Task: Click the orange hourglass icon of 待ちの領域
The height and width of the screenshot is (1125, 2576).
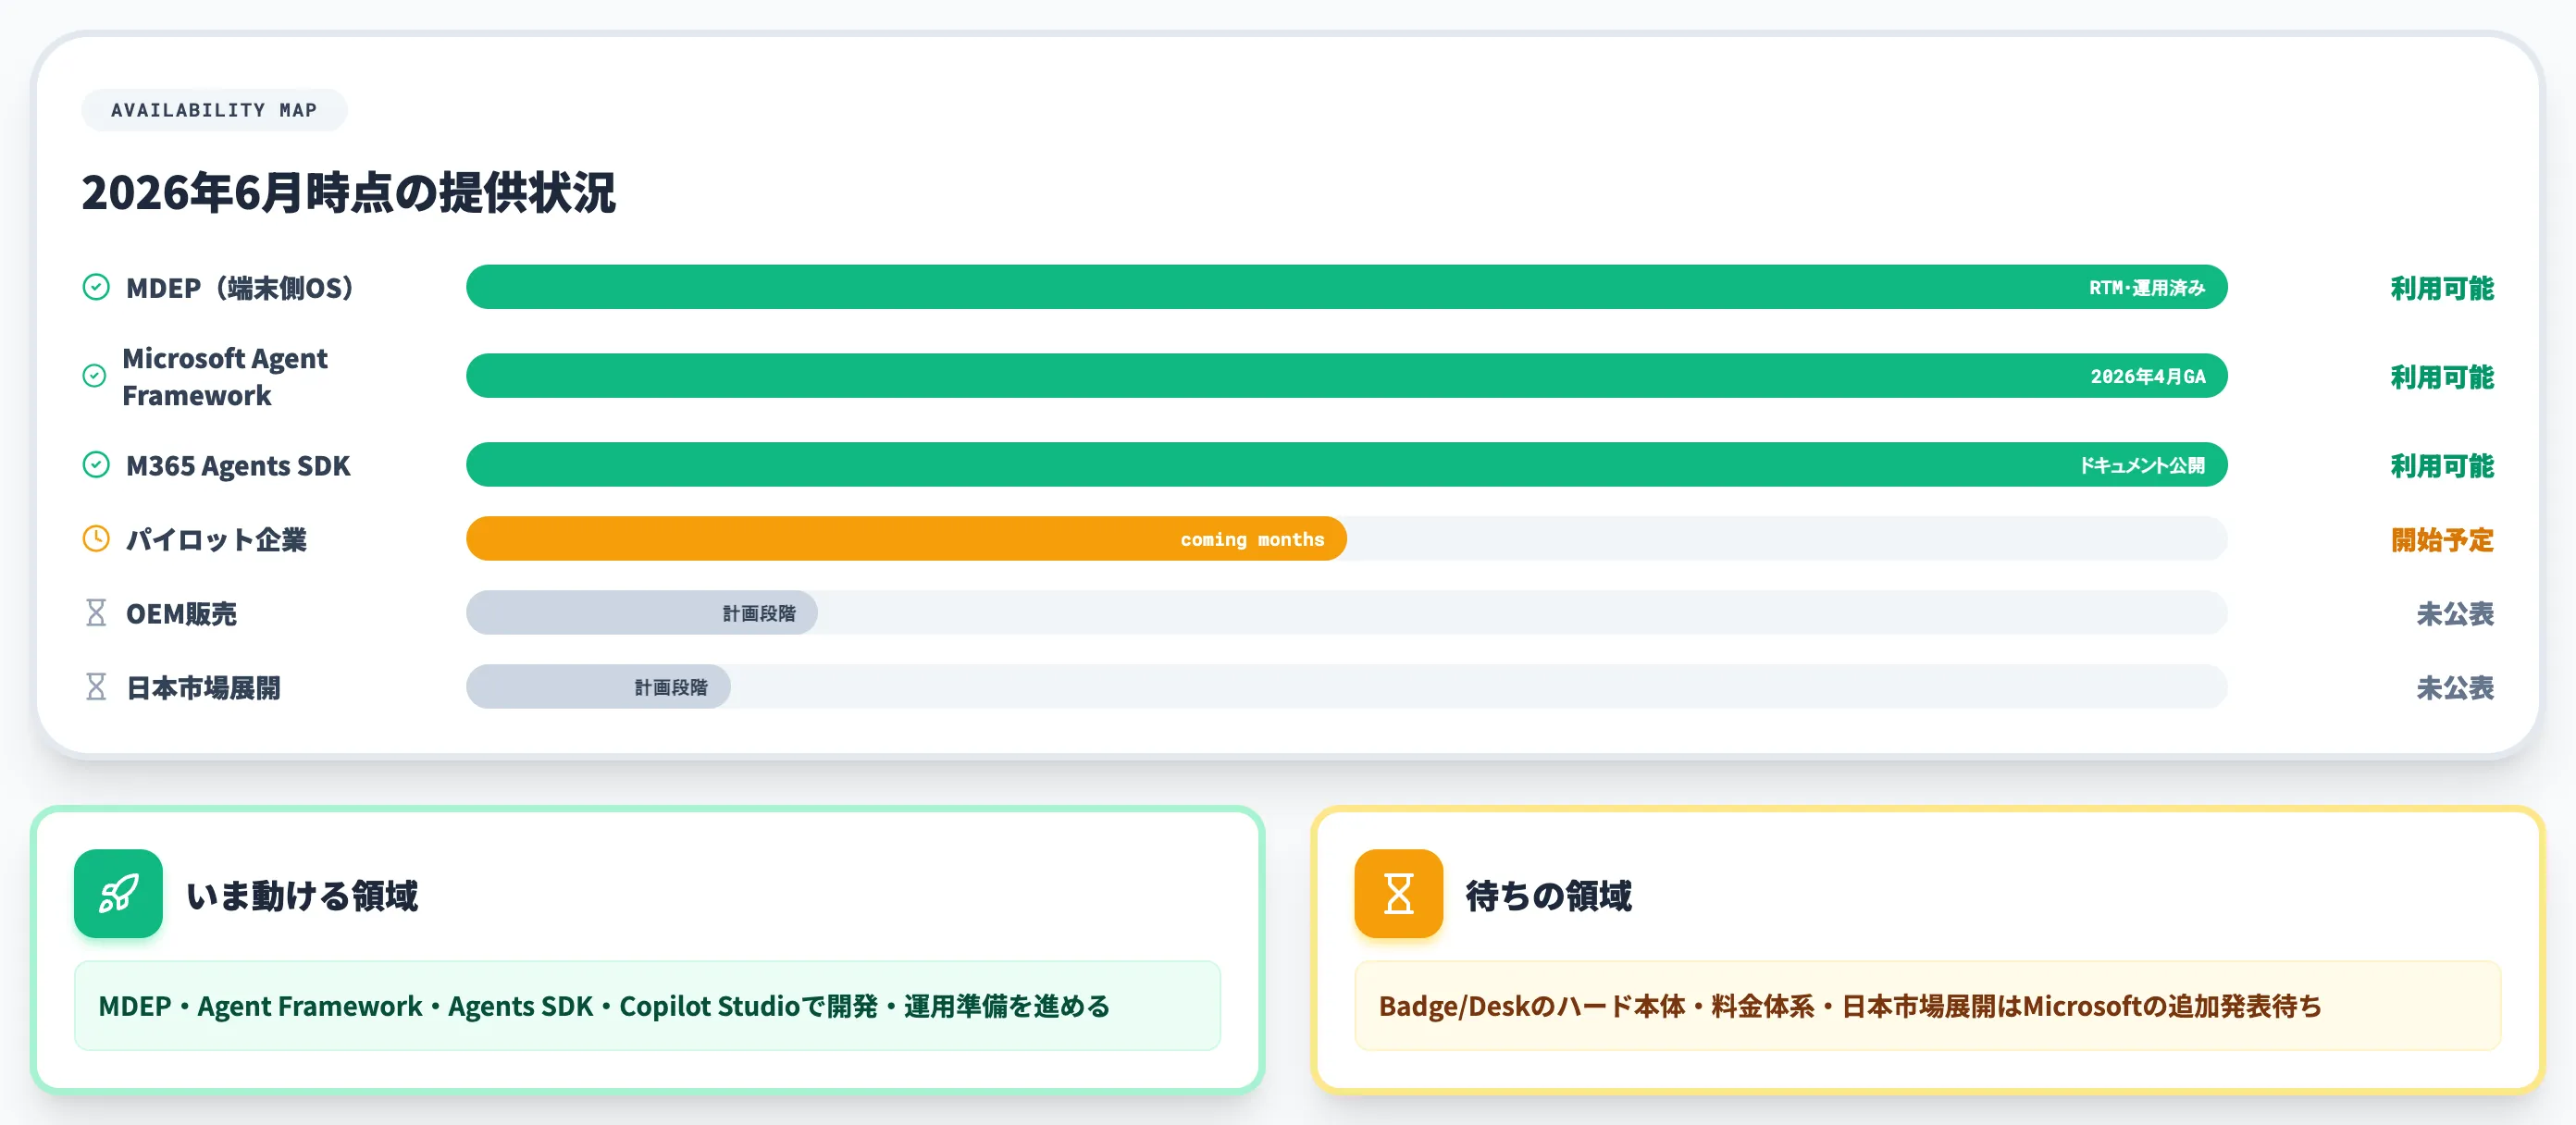Action: [1398, 893]
